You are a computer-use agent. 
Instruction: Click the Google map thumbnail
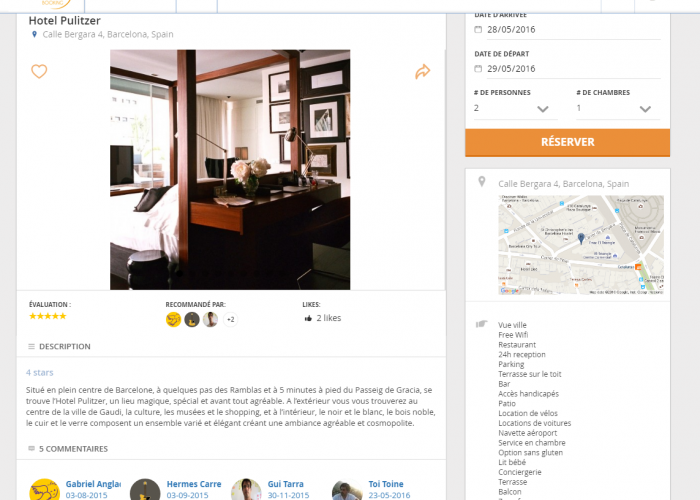click(x=581, y=245)
